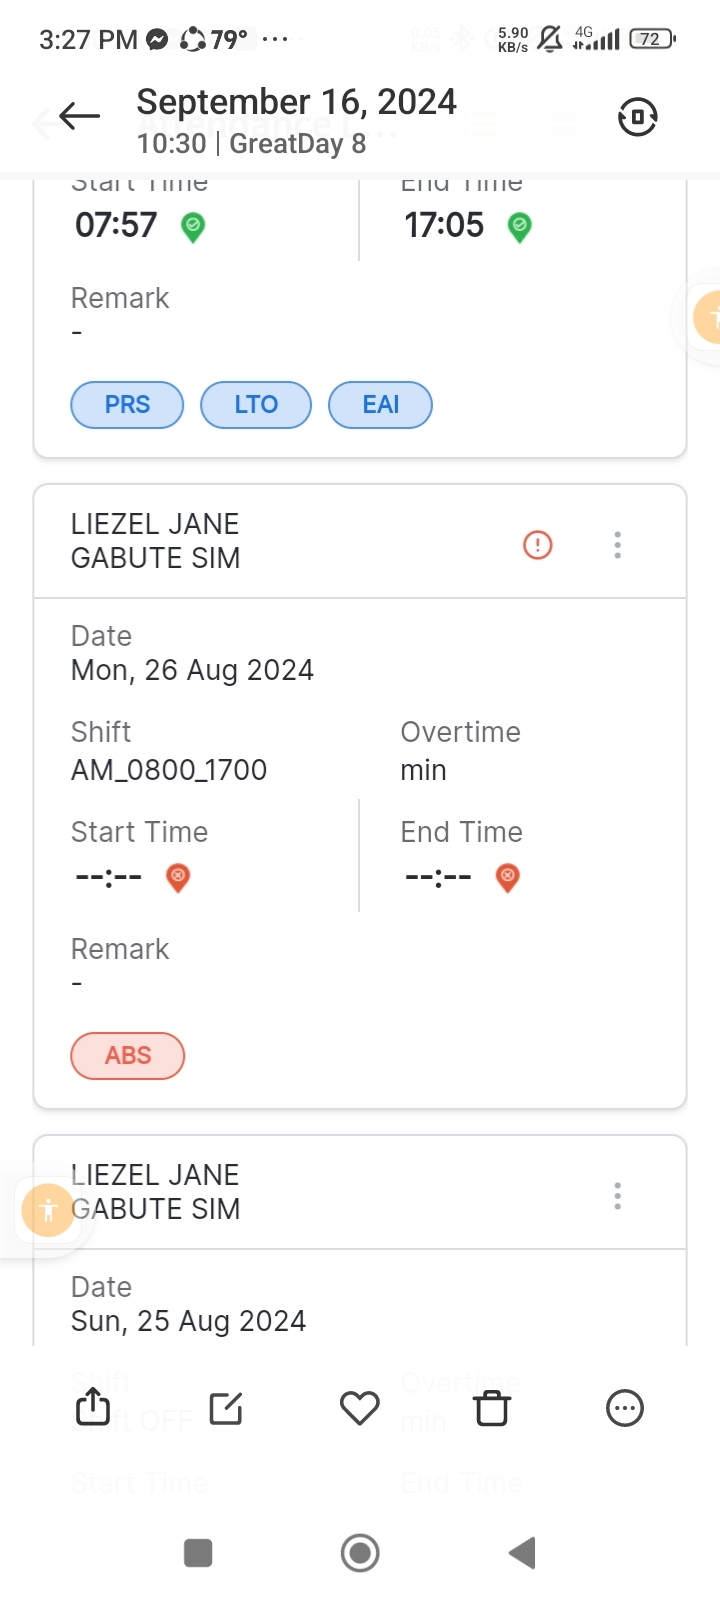720x1600 pixels.
Task: Tap the screen rotation lock icon
Action: (637, 117)
